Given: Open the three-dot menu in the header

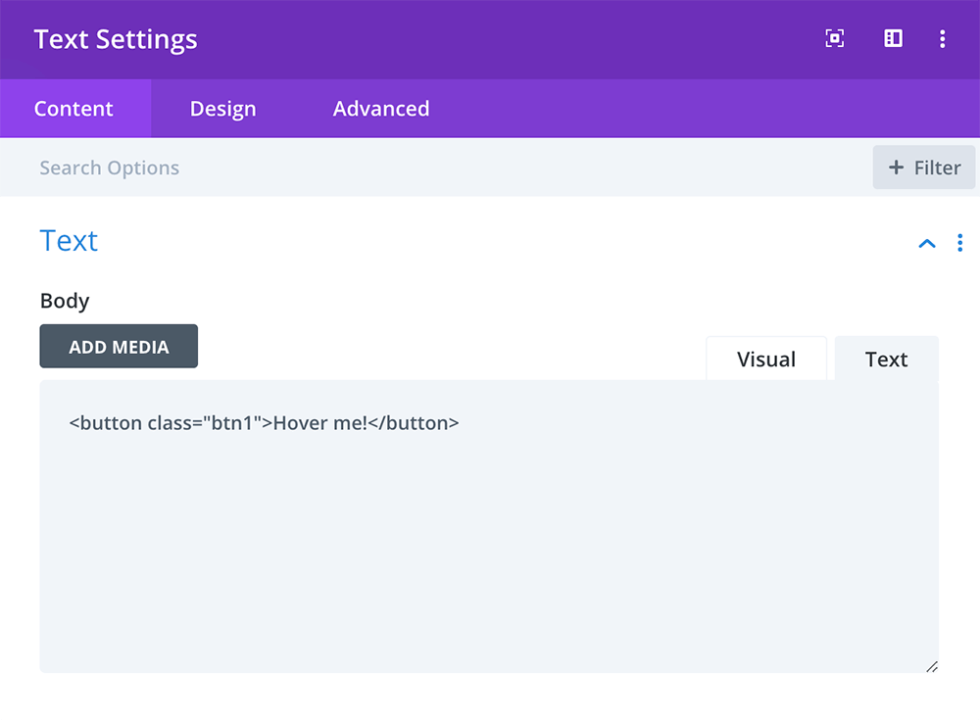Looking at the screenshot, I should [x=943, y=38].
